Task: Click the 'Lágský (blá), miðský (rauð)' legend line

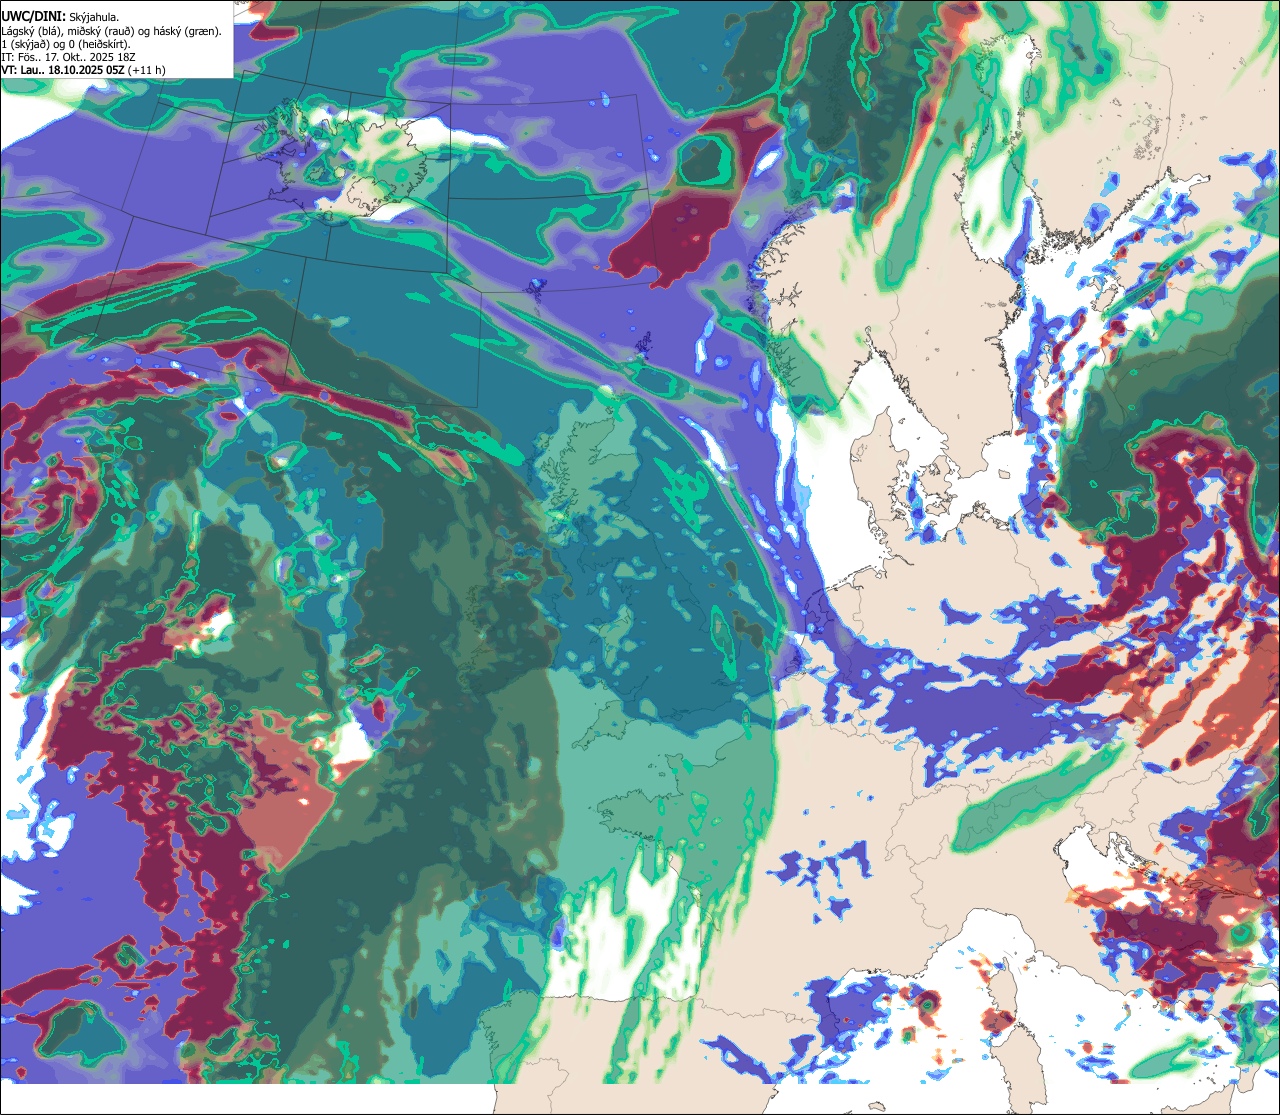Action: click(x=112, y=30)
